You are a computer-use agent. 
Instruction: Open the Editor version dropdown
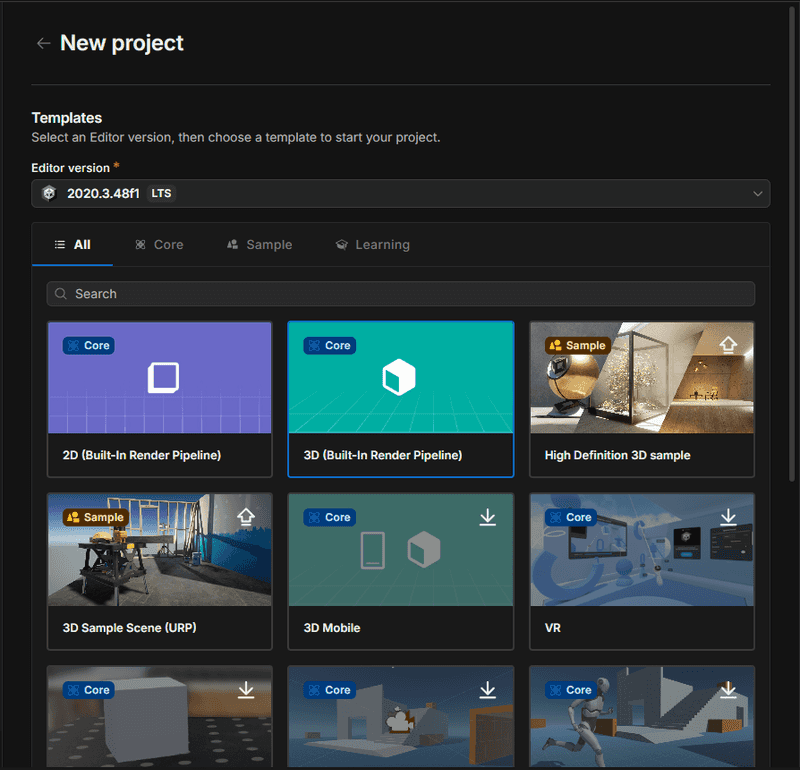(400, 193)
